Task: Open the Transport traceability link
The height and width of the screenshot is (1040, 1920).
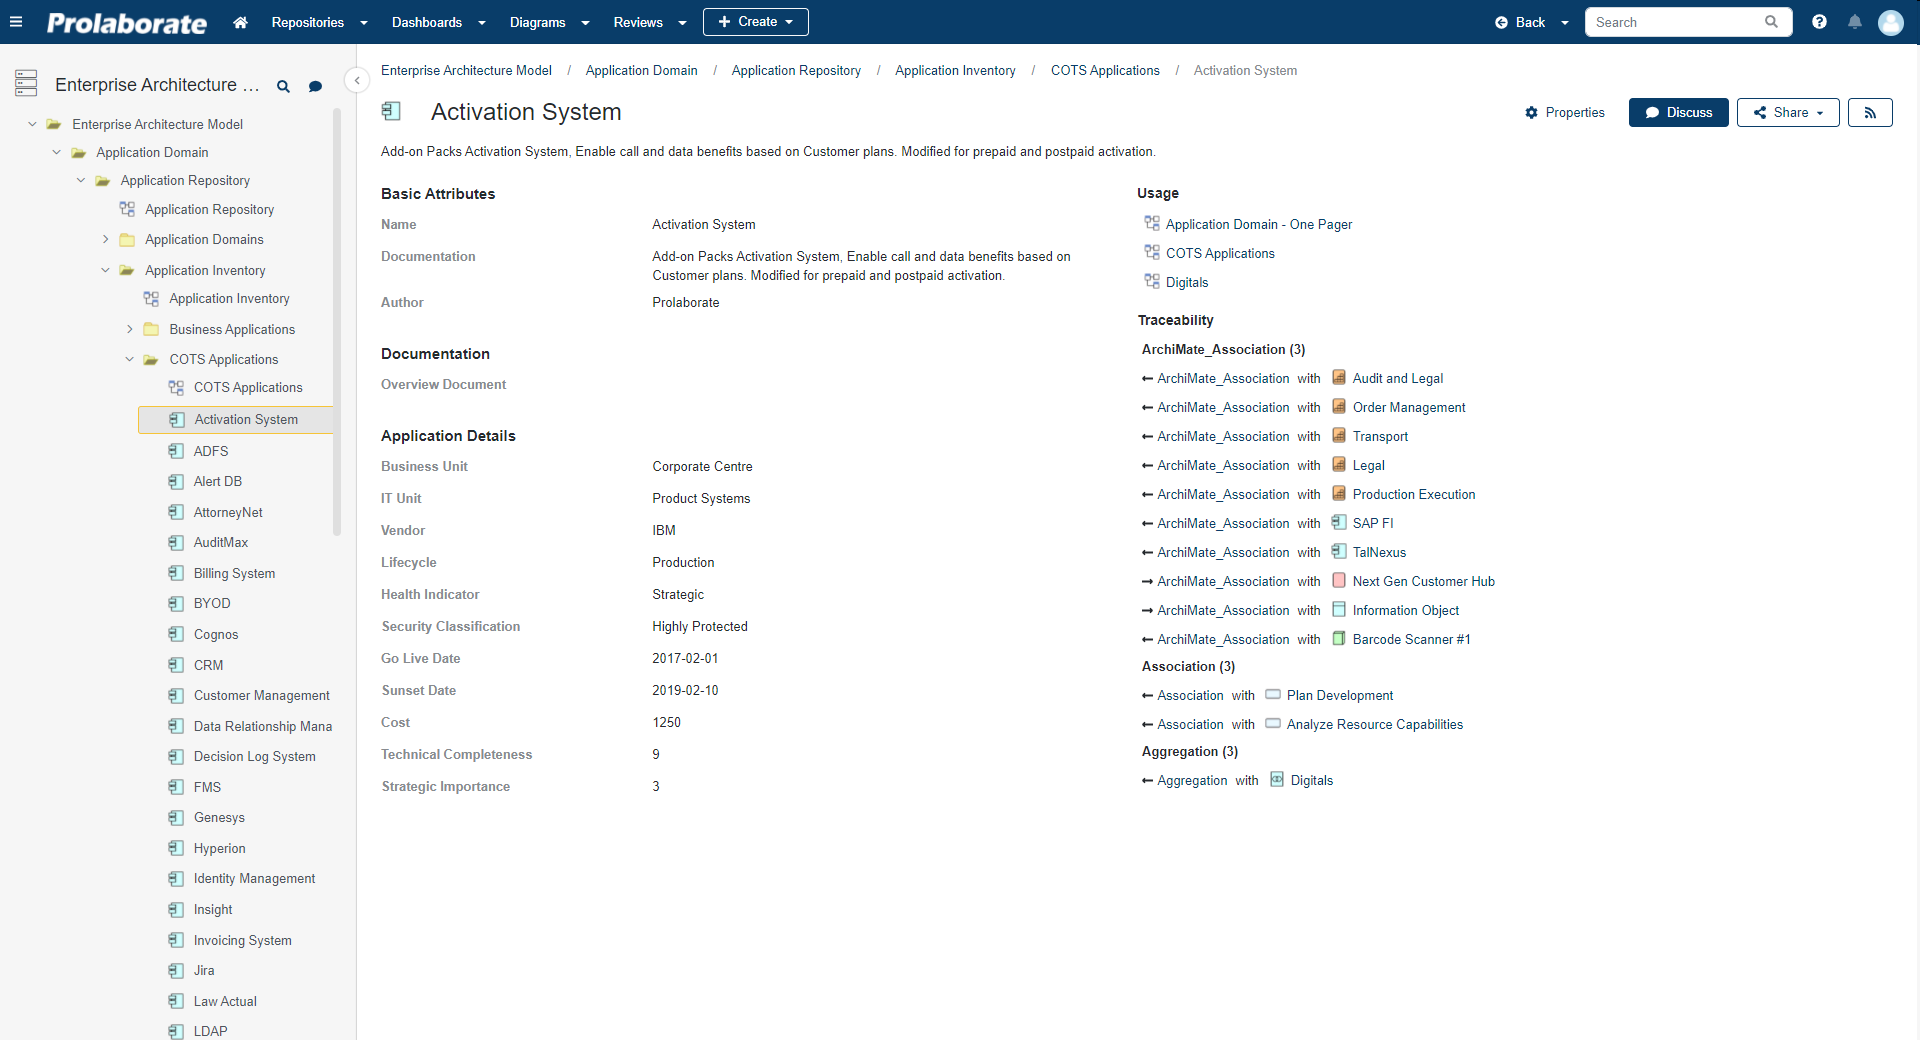Action: [1380, 436]
